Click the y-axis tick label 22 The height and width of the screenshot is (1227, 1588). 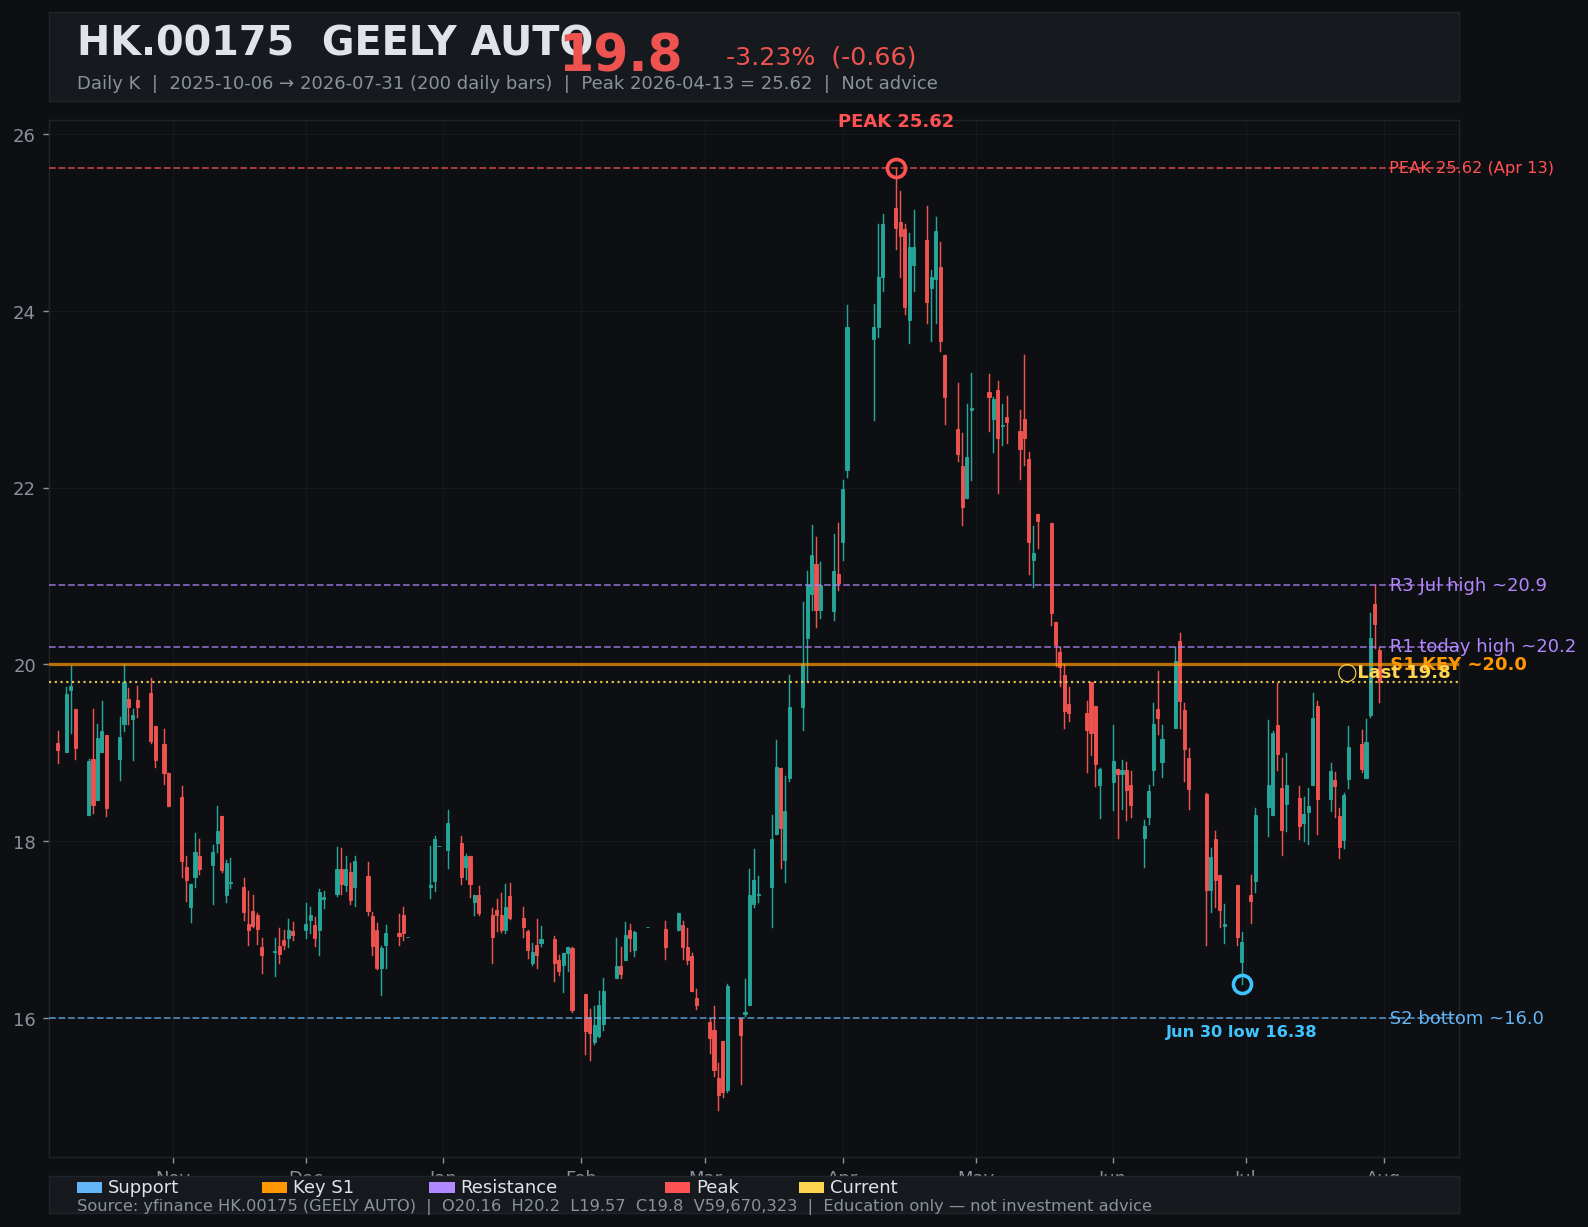click(24, 489)
